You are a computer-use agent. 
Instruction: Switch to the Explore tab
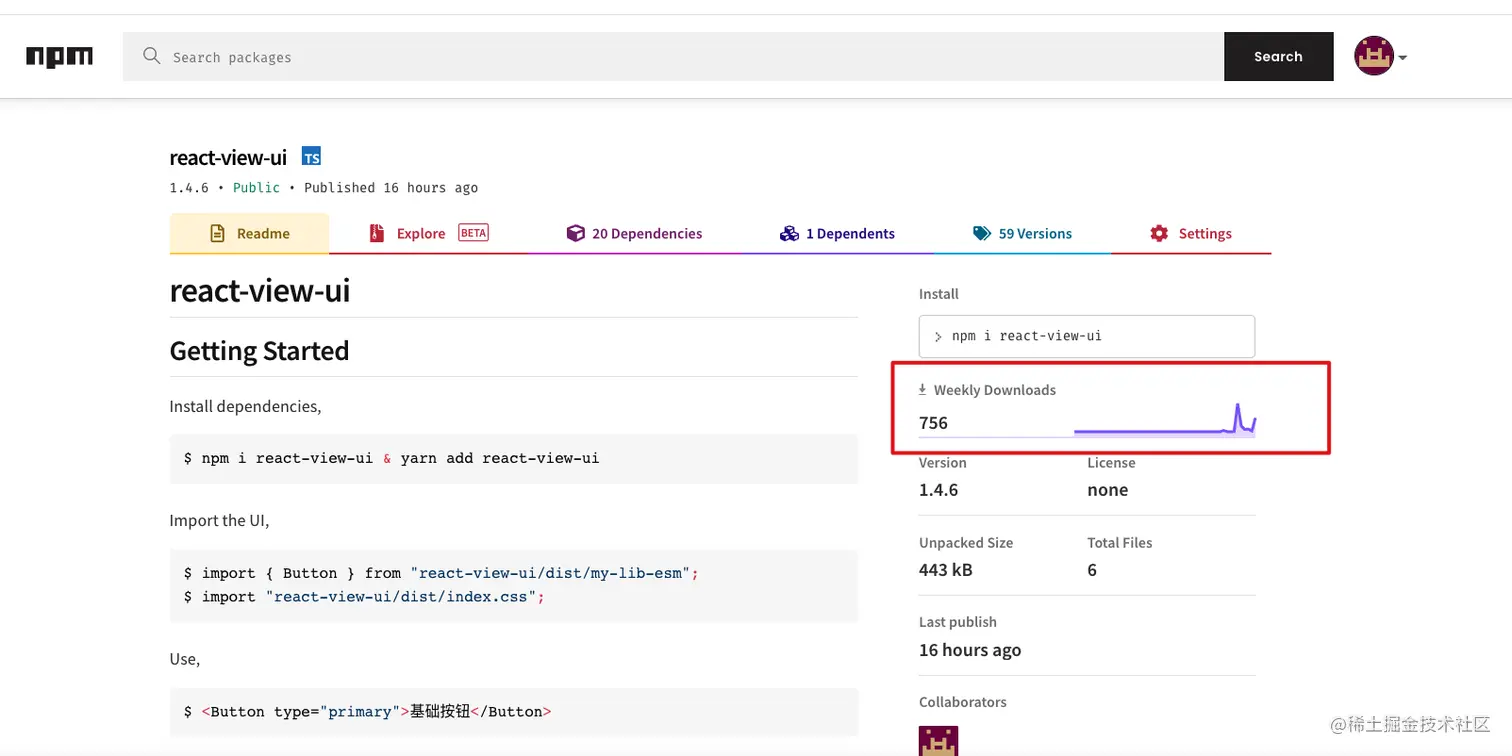tap(428, 233)
